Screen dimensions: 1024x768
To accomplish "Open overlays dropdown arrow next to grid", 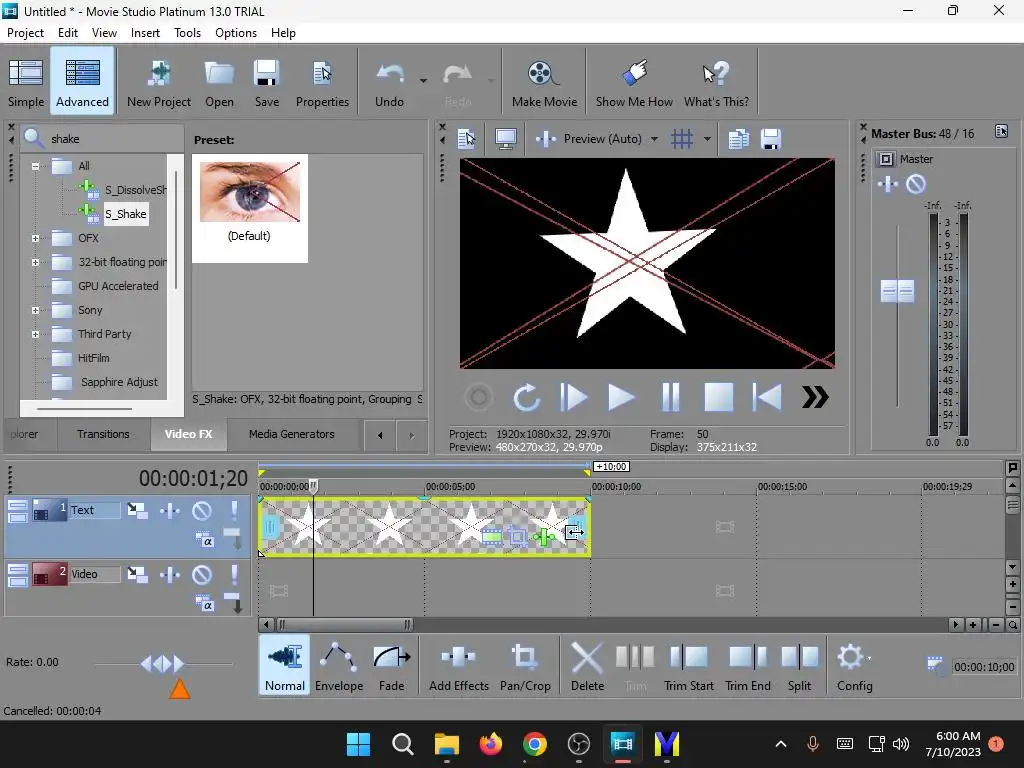I will point(707,139).
